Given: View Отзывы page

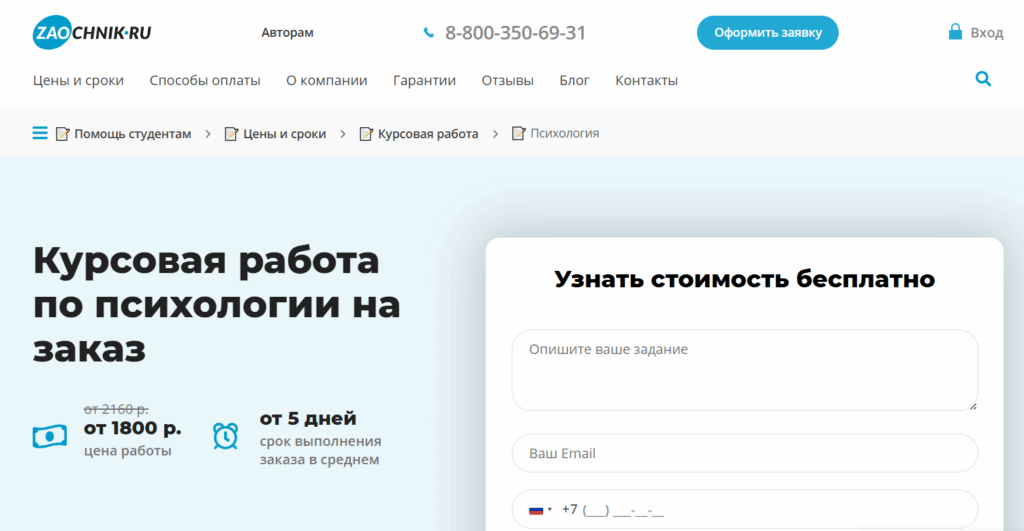Looking at the screenshot, I should coord(507,80).
